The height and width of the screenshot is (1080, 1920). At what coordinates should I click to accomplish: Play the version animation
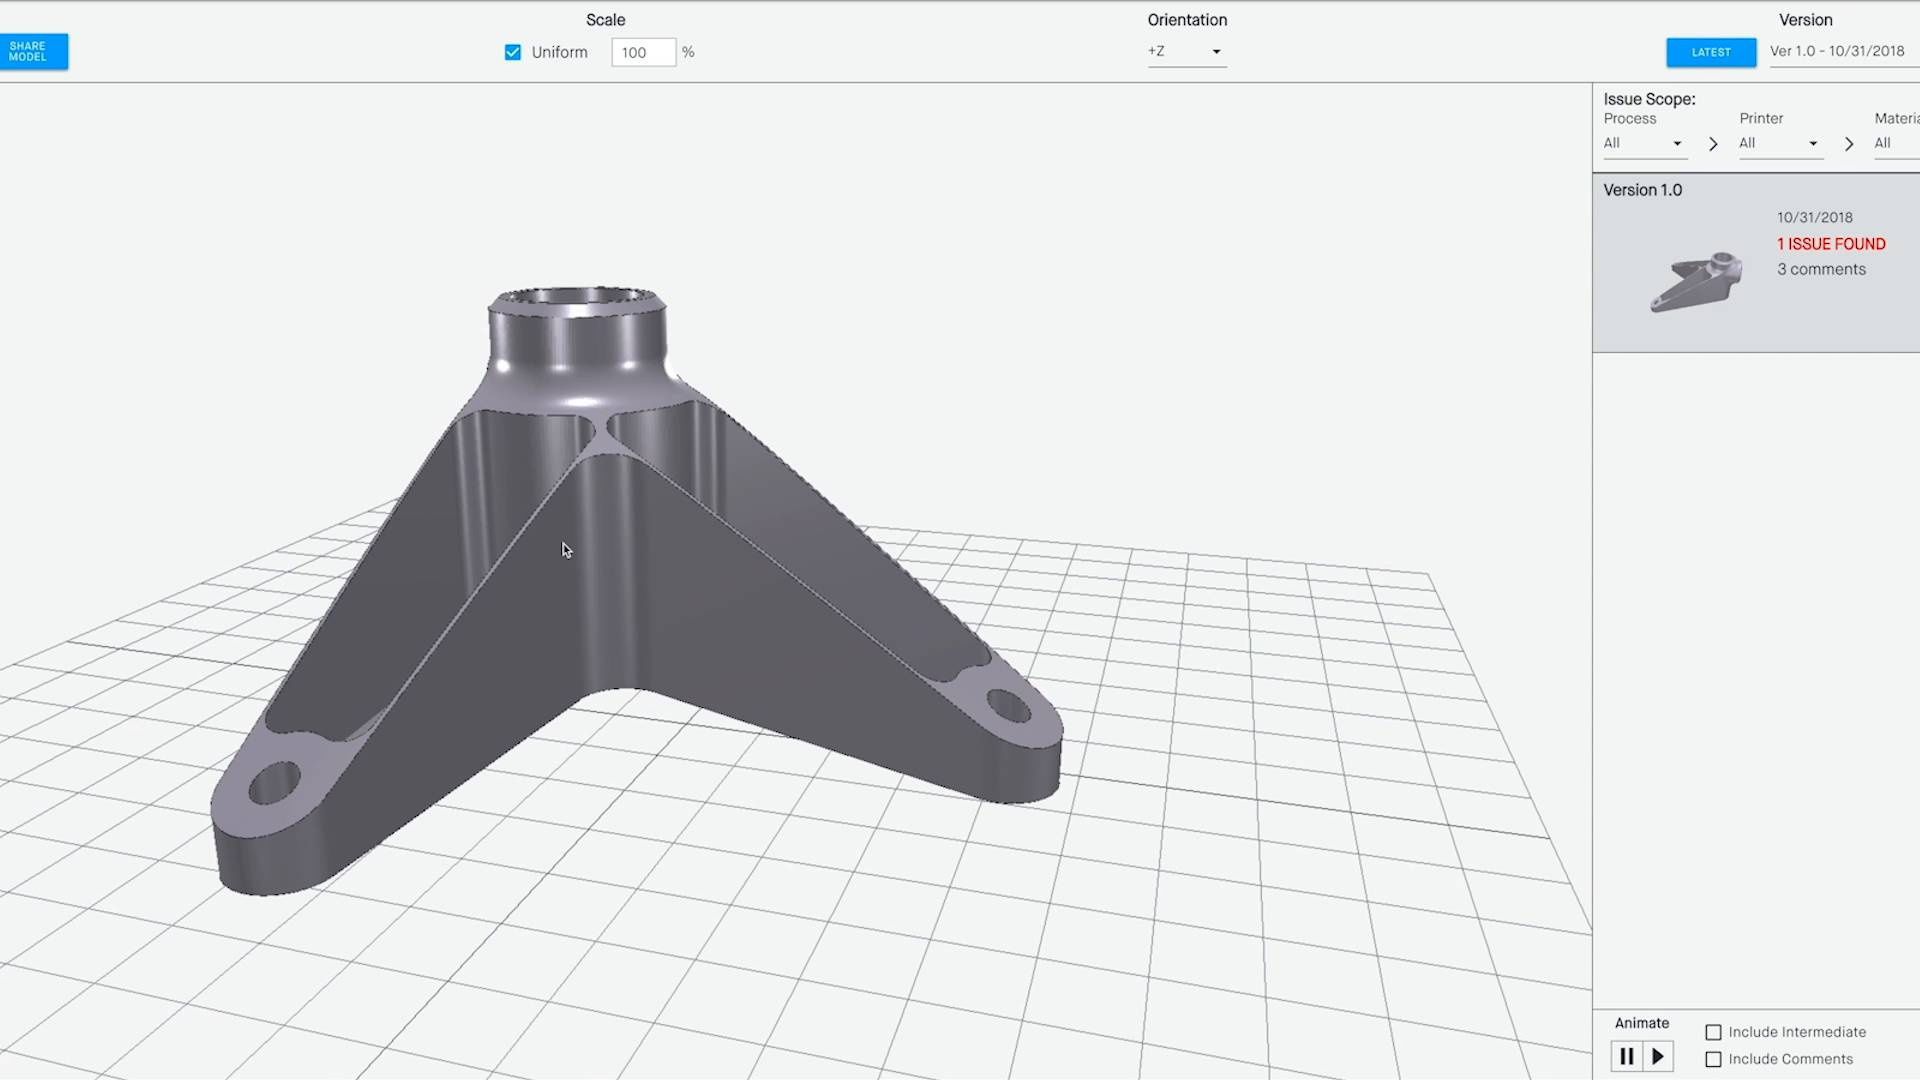point(1659,1056)
